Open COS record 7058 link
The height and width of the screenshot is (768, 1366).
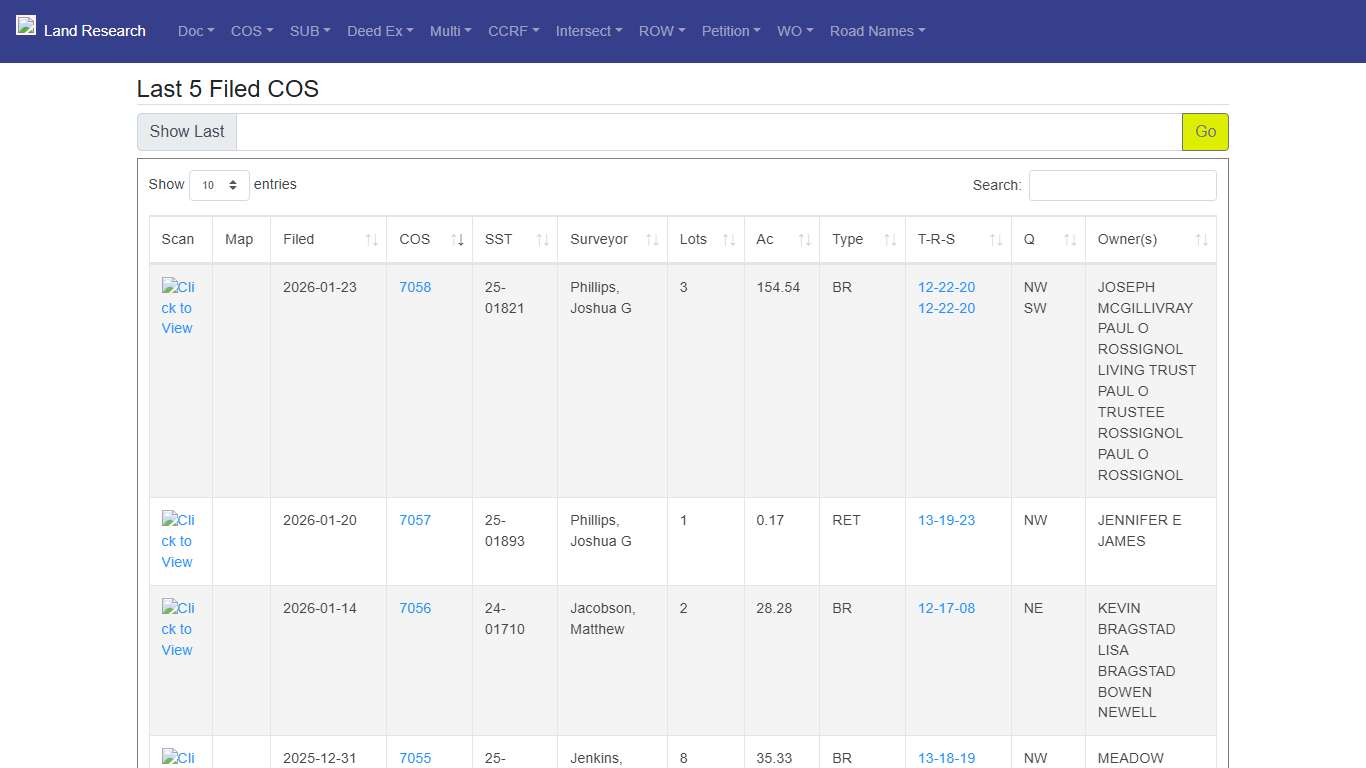[x=415, y=287]
